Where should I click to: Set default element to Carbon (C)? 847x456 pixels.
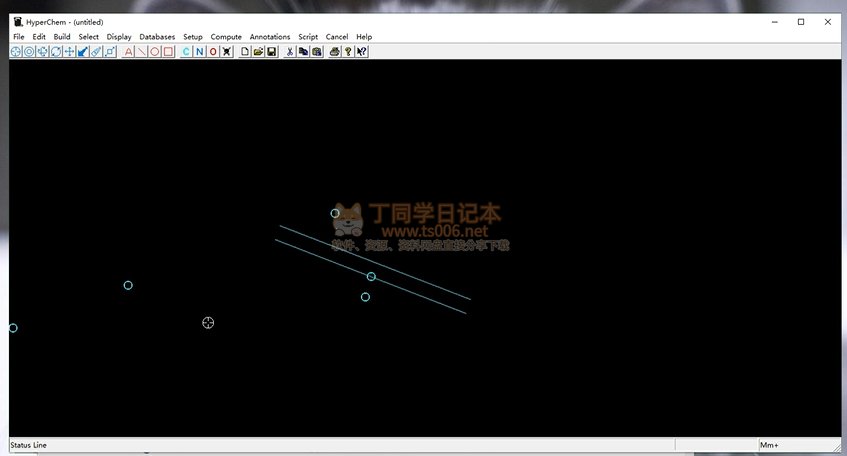click(186, 51)
